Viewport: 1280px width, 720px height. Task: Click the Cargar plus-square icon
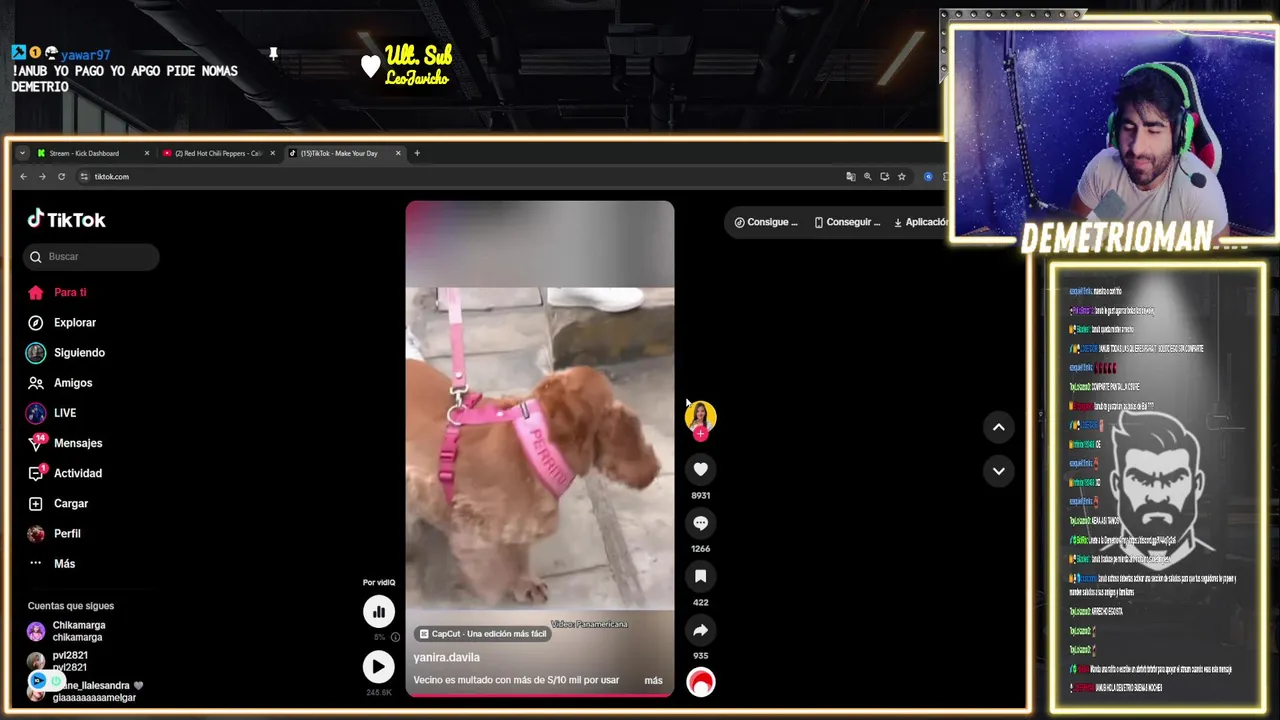pyautogui.click(x=36, y=503)
